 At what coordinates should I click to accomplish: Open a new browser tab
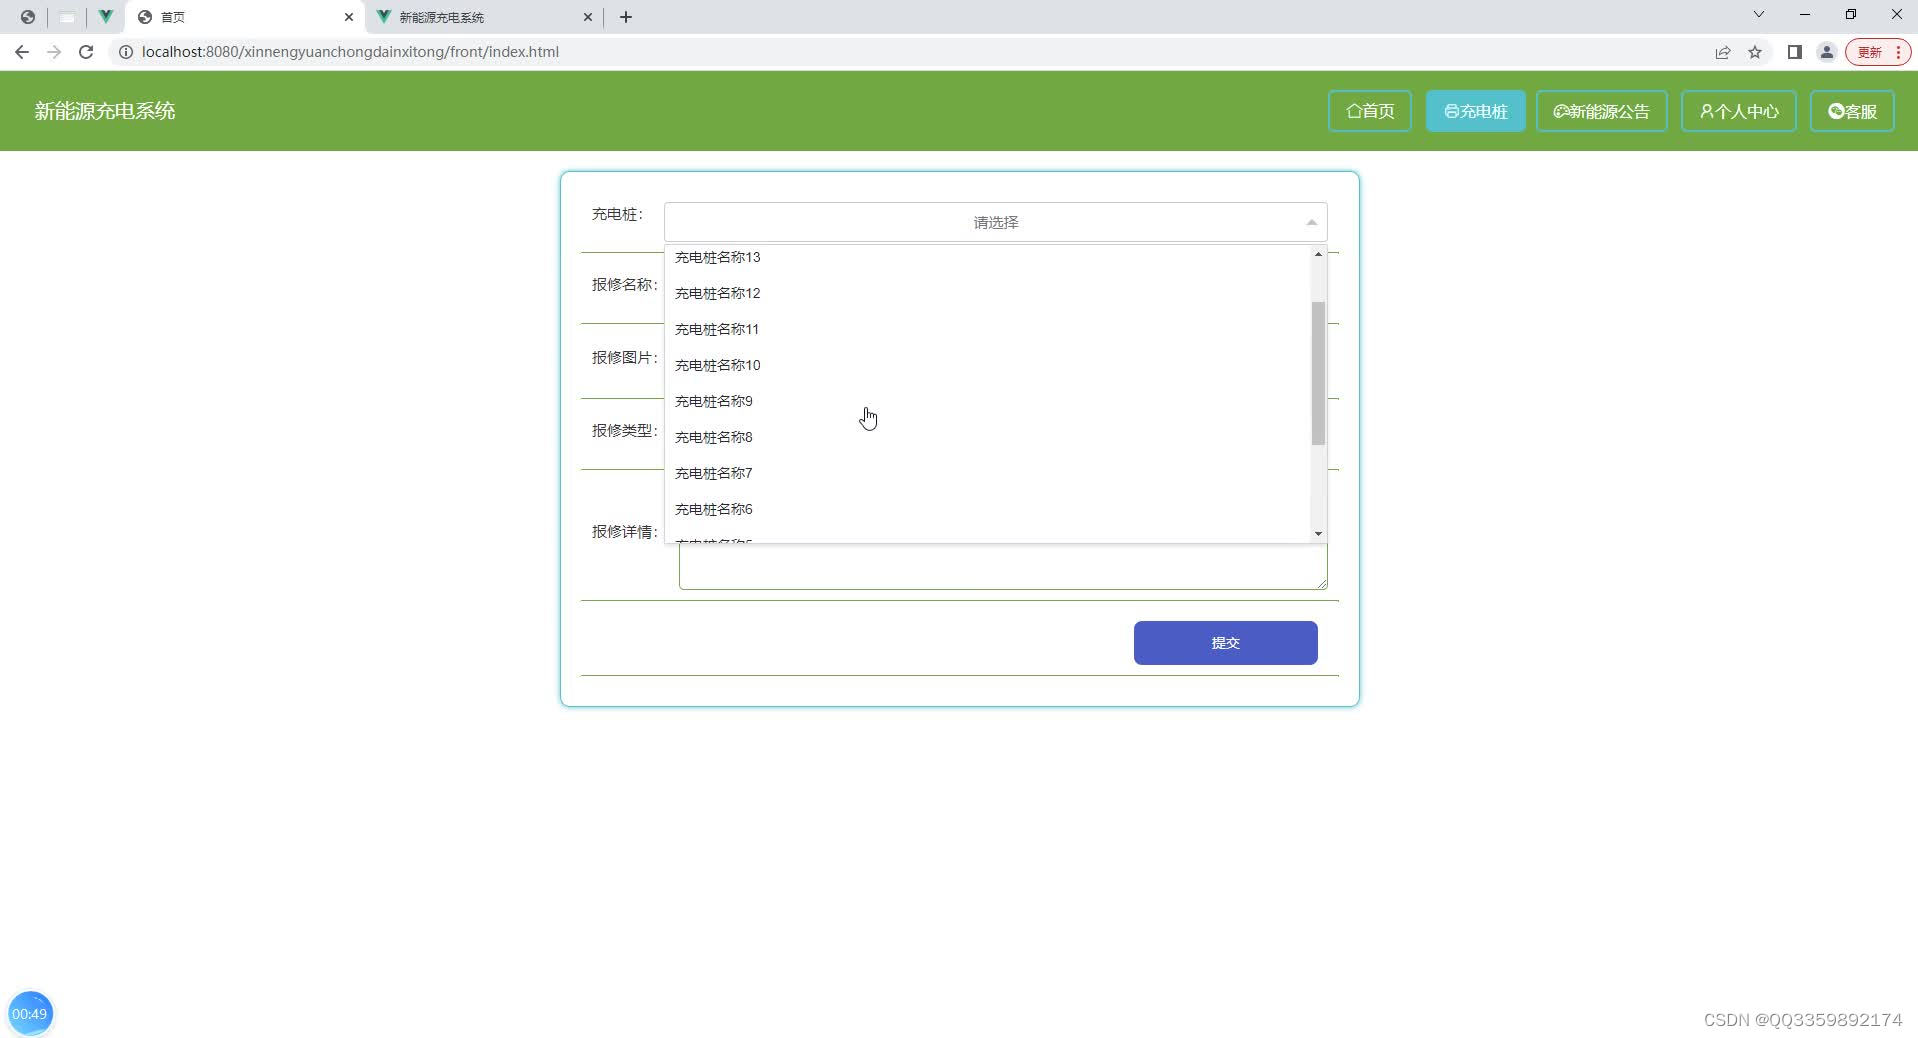(x=626, y=17)
